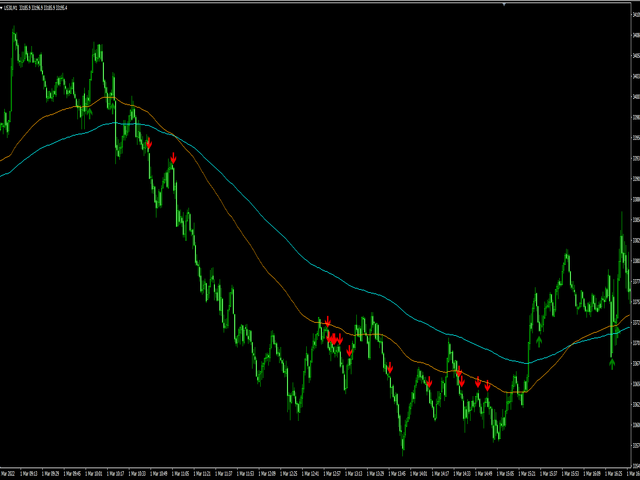640x480 pixels.
Task: Select the red sell arrow above 13:13
Action: [x=349, y=350]
